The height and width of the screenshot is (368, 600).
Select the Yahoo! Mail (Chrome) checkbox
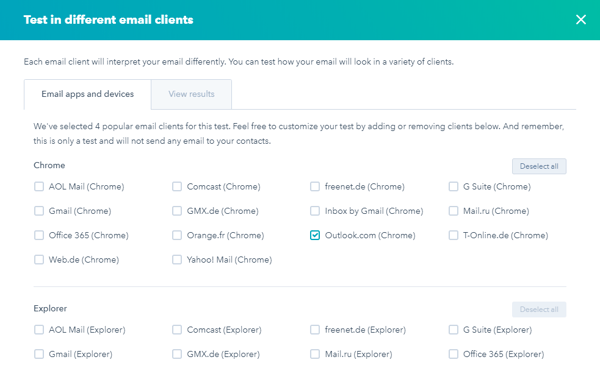point(177,260)
